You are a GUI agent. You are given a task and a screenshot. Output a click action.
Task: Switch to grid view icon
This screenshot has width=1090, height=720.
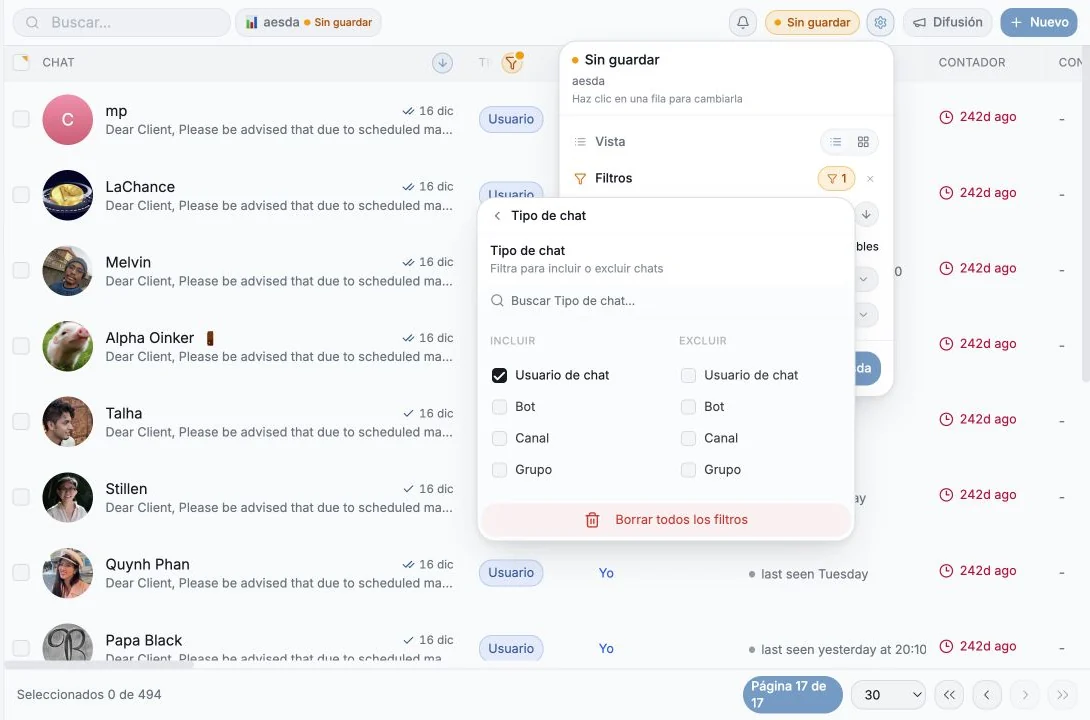(863, 142)
